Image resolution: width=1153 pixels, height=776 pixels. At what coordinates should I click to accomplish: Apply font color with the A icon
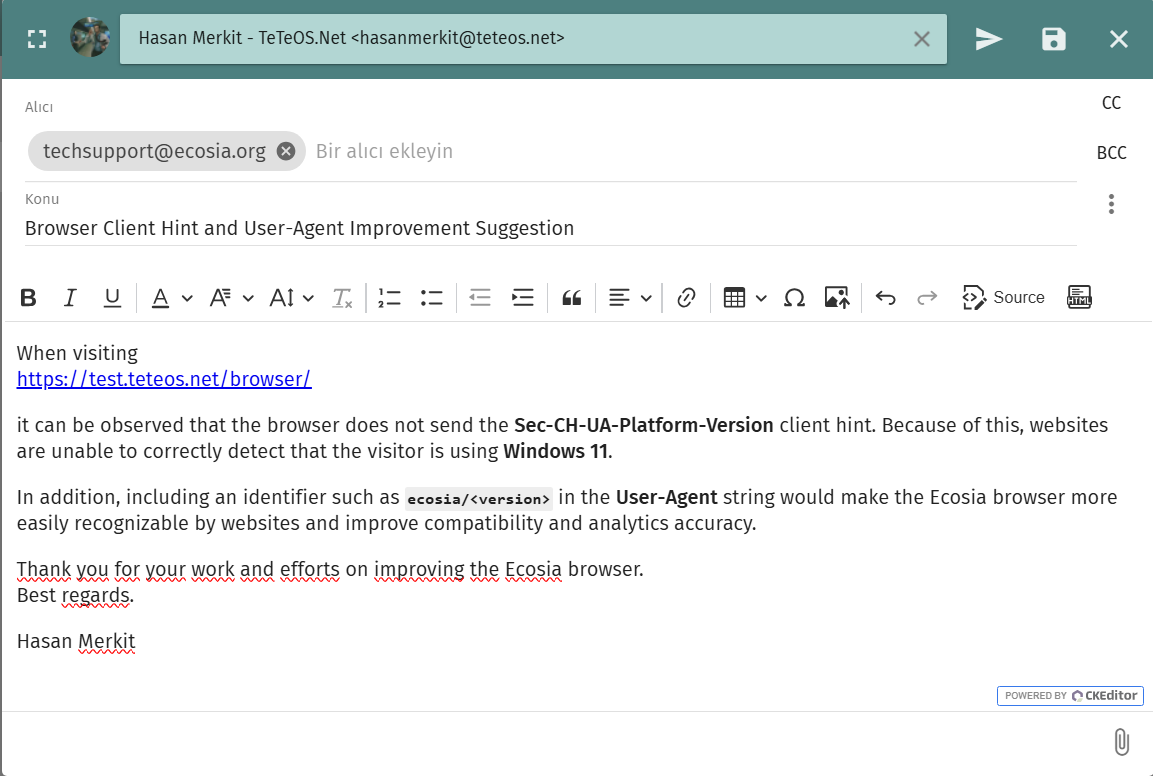pyautogui.click(x=160, y=298)
